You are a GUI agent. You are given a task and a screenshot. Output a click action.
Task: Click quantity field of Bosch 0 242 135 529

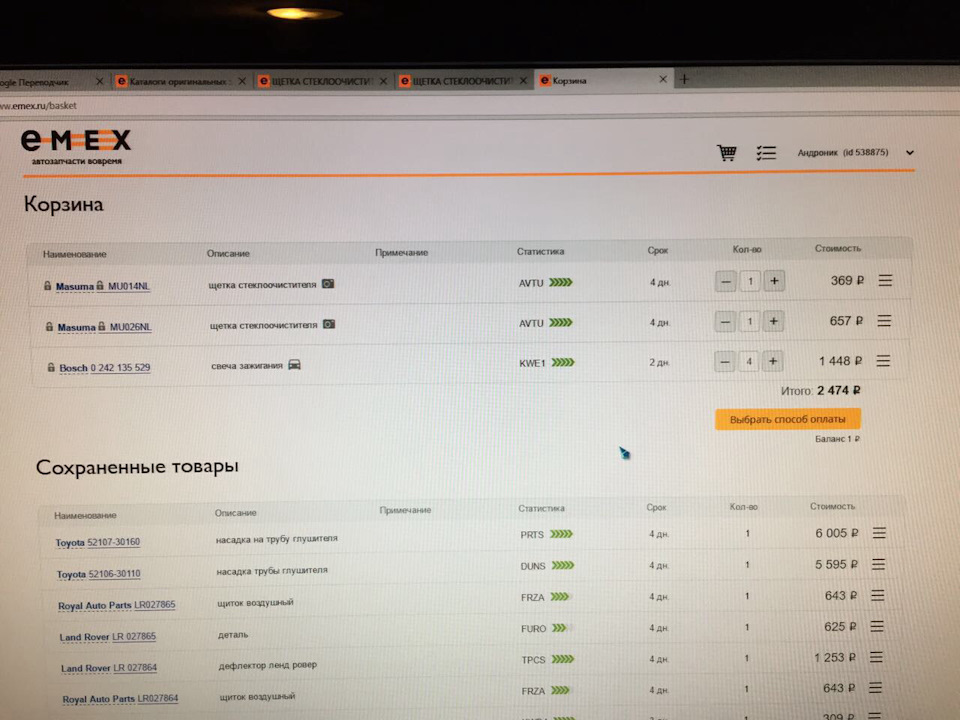point(749,362)
